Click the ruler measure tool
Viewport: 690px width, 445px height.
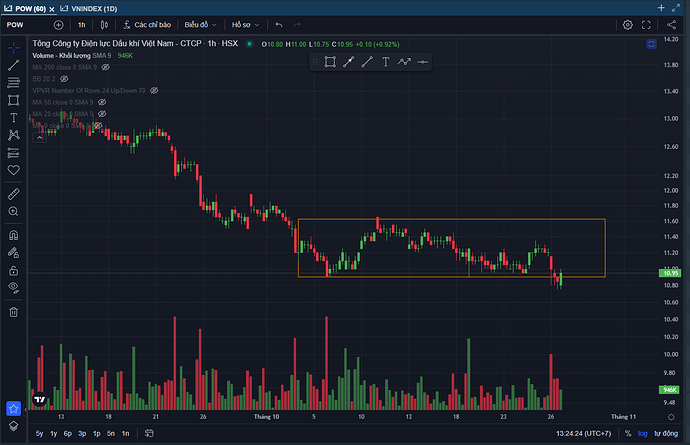(x=14, y=193)
